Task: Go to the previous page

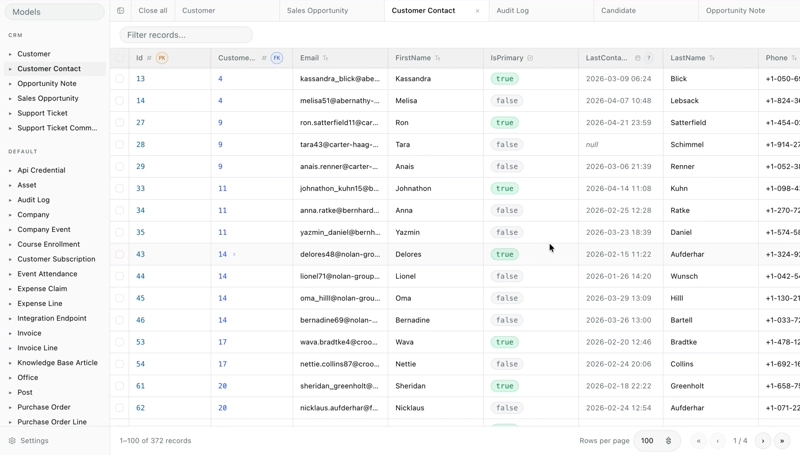Action: coord(717,441)
